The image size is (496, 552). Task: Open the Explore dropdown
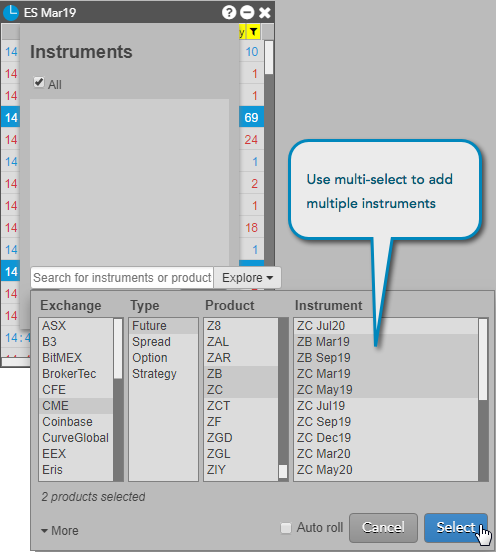tap(247, 278)
